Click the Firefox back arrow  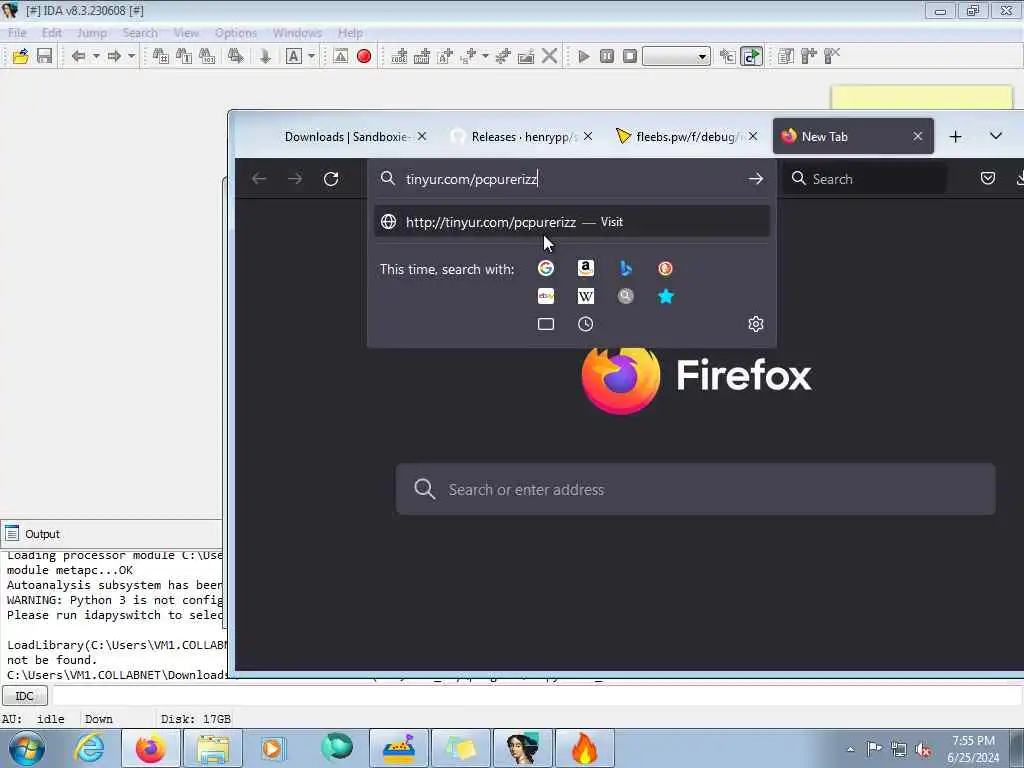click(259, 178)
